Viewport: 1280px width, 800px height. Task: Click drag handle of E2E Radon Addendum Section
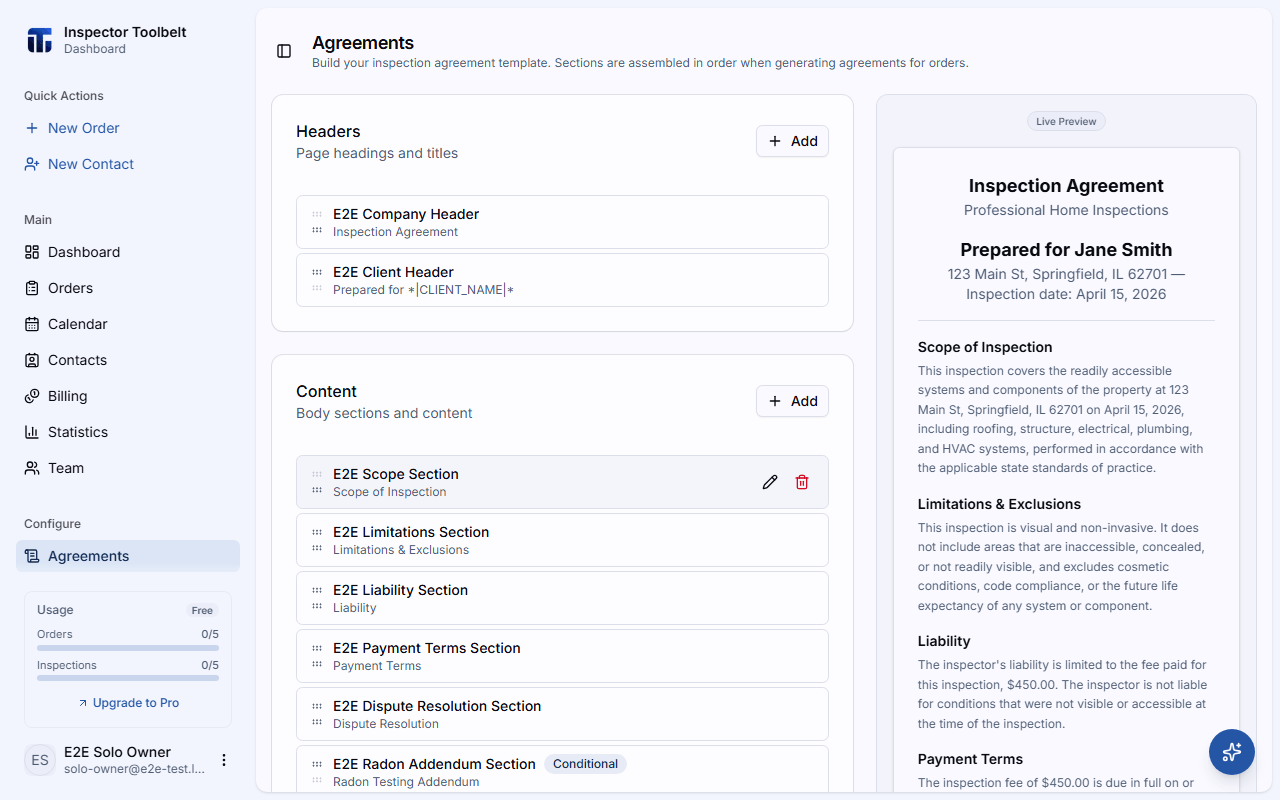tap(317, 772)
